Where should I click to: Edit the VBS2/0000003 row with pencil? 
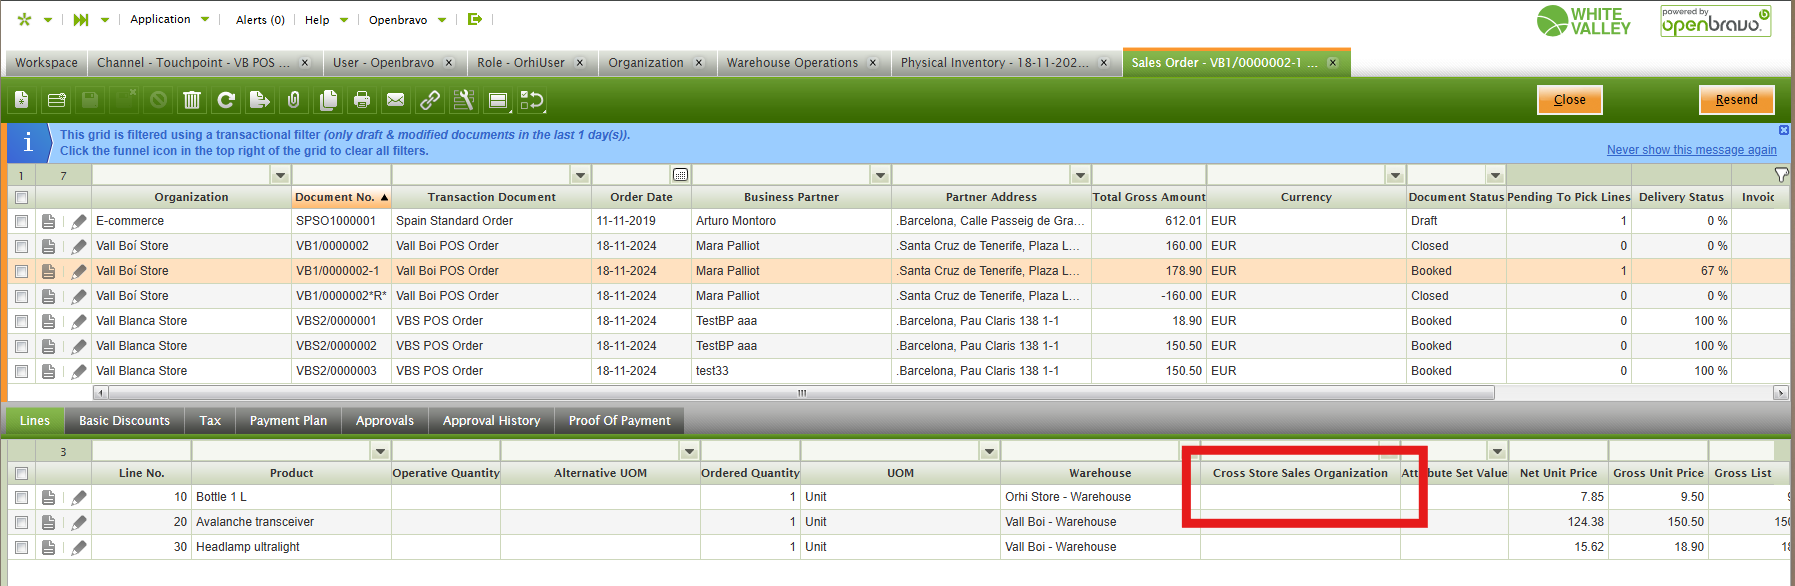[79, 371]
